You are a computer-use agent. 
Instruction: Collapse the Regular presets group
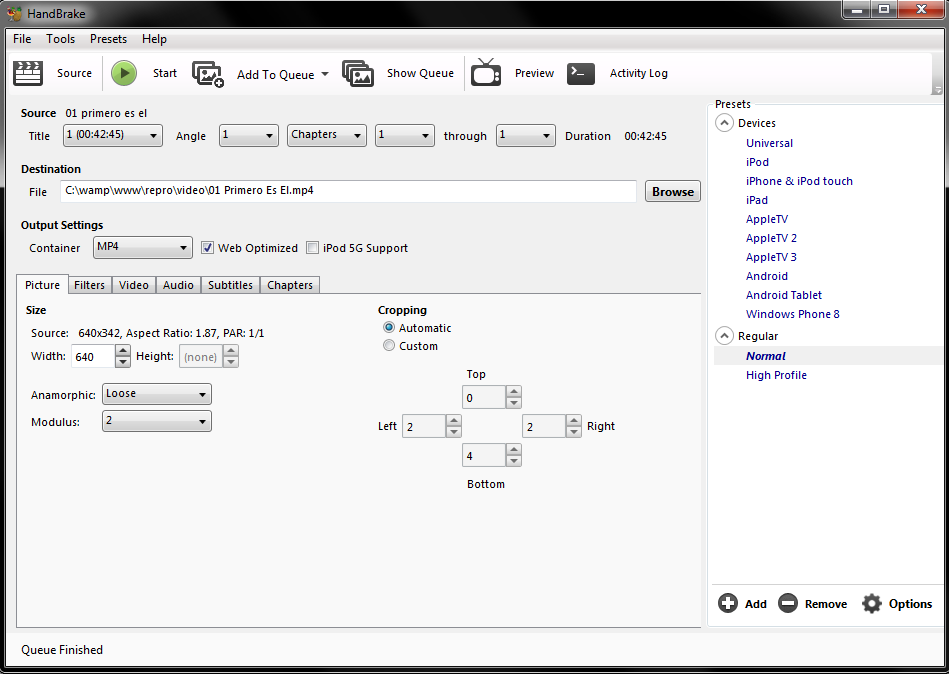pos(724,336)
